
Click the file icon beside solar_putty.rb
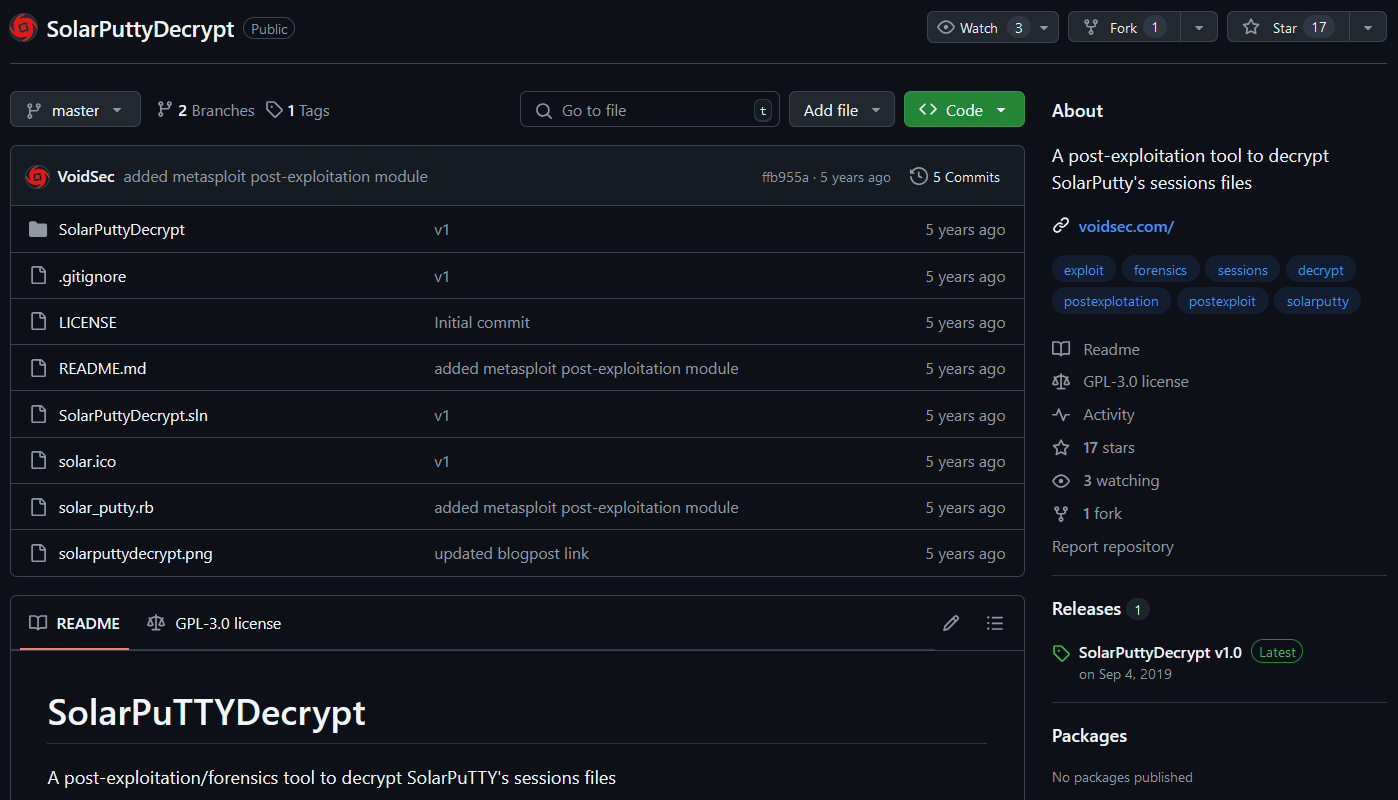[38, 507]
